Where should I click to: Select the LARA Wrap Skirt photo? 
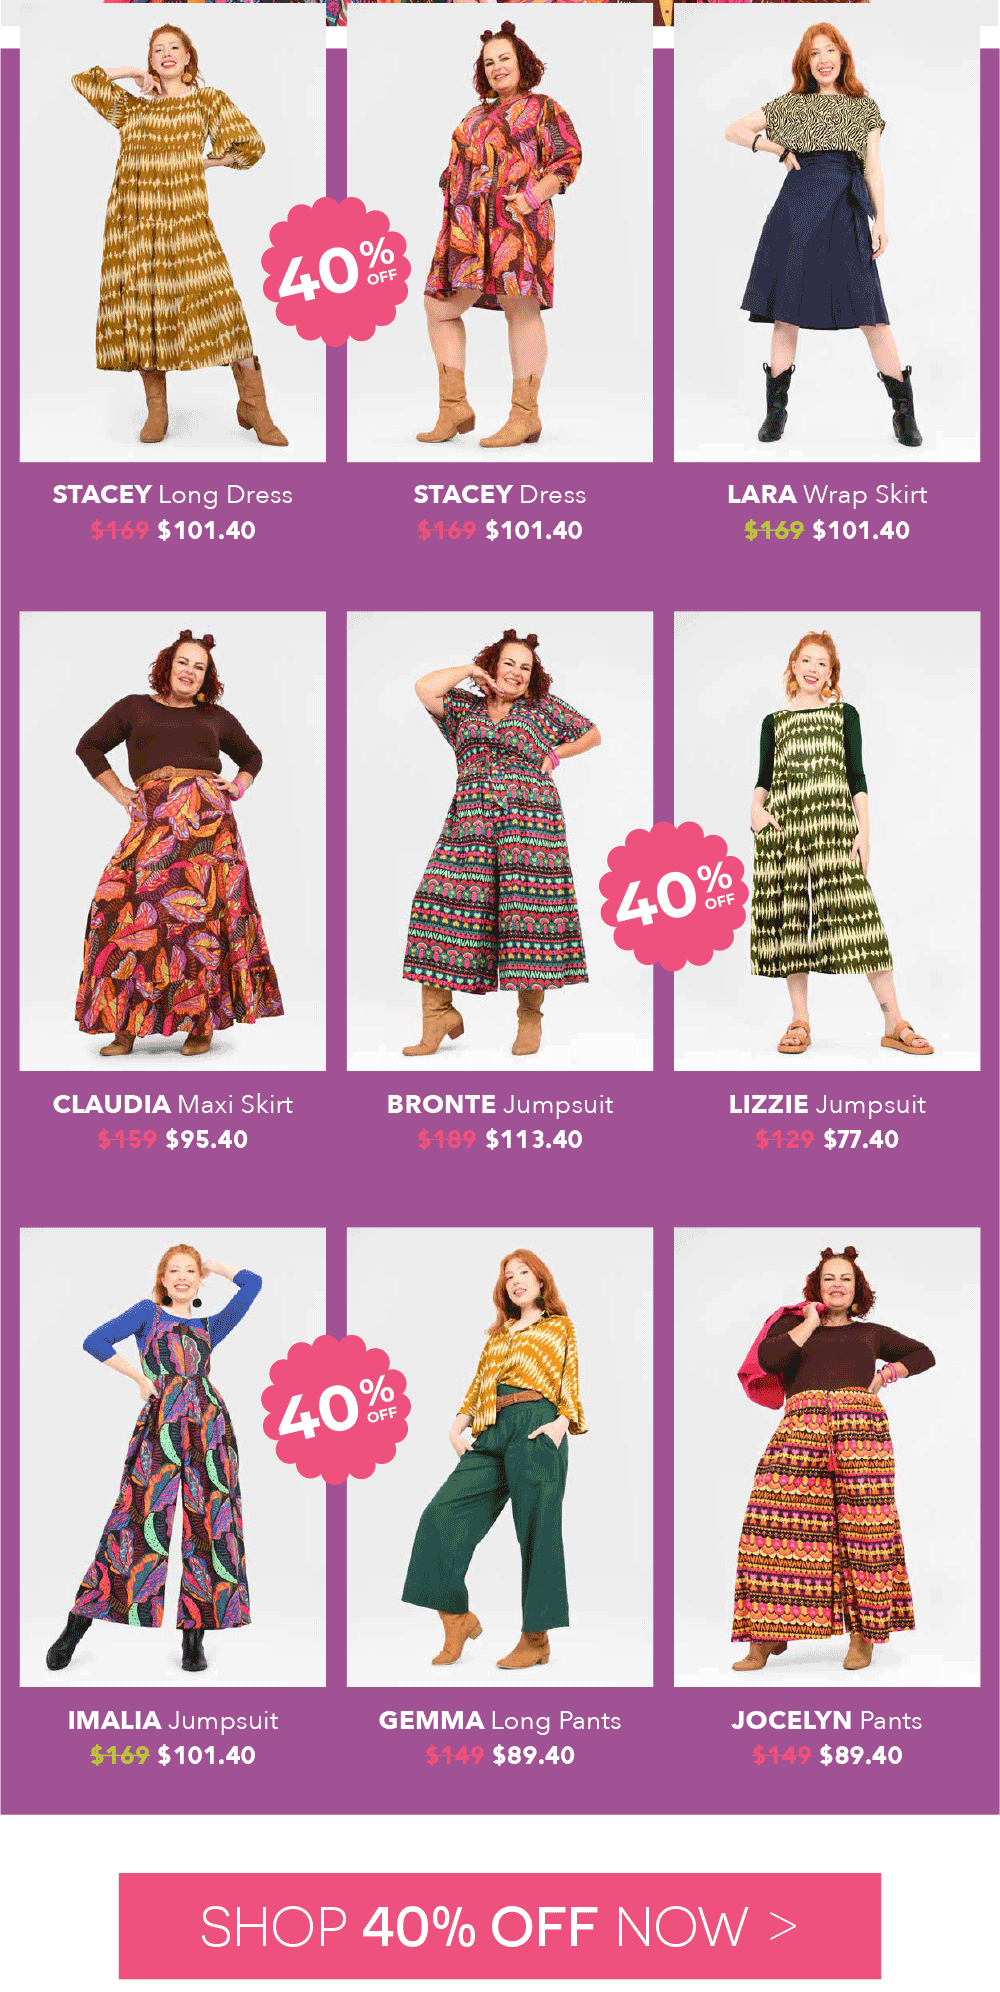pyautogui.click(x=827, y=231)
